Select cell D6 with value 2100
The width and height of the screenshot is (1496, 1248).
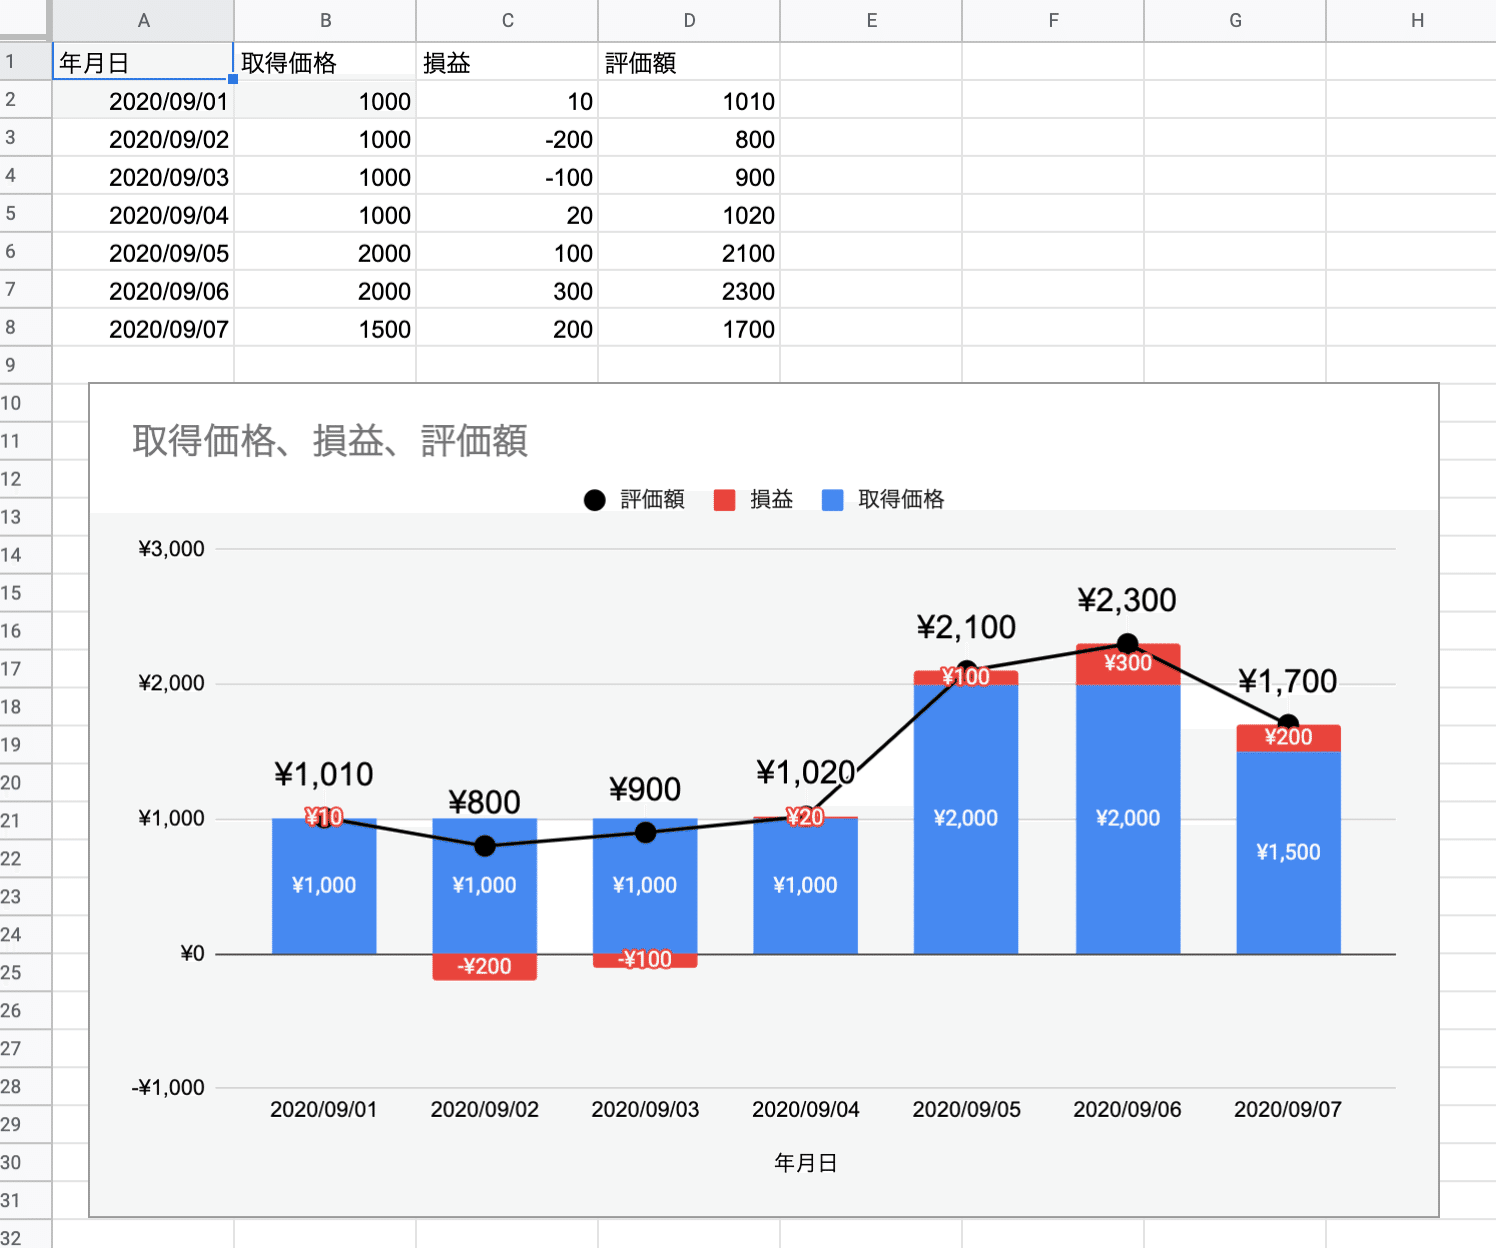[x=689, y=253]
